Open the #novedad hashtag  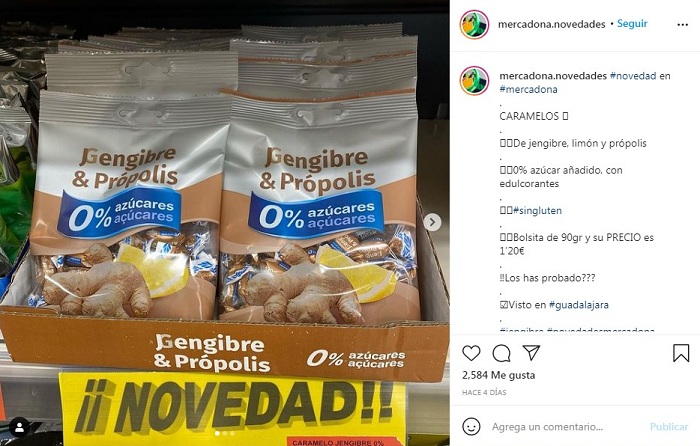pyautogui.click(x=633, y=76)
